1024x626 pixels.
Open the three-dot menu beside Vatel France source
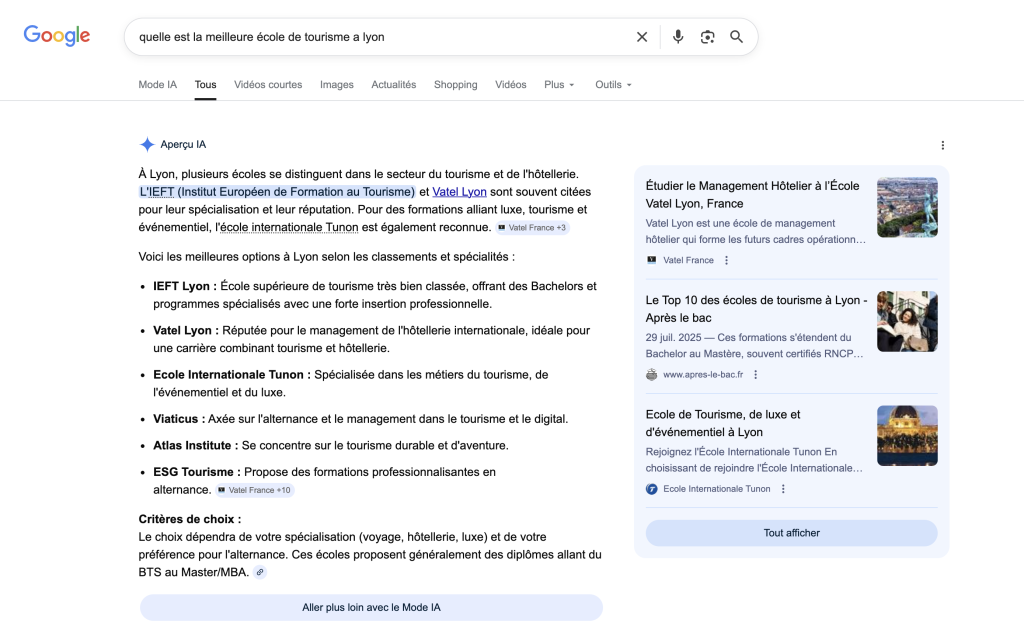[727, 260]
